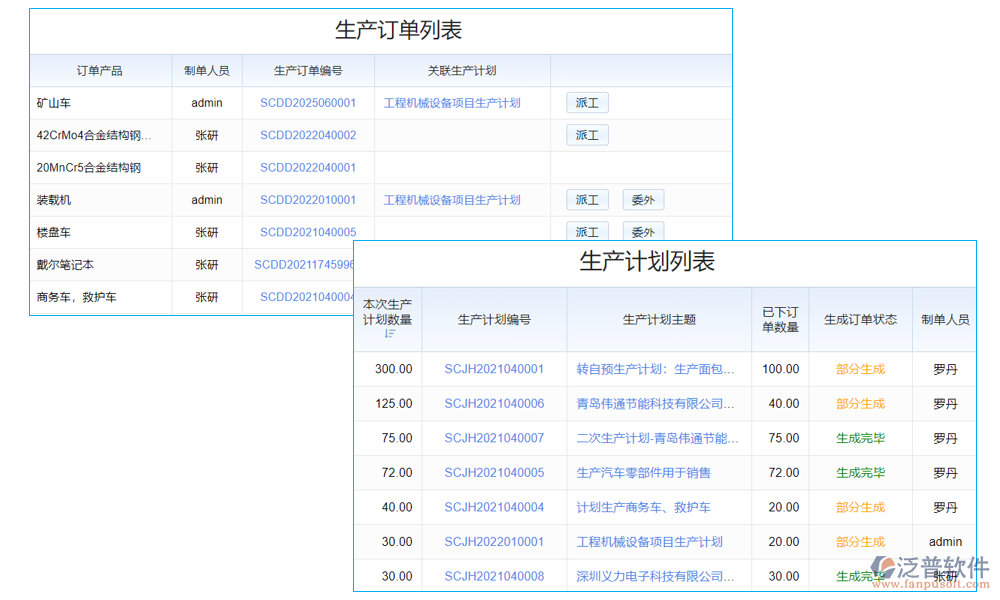Open the 计划生产商务车、救护车 plan topic

point(643,507)
